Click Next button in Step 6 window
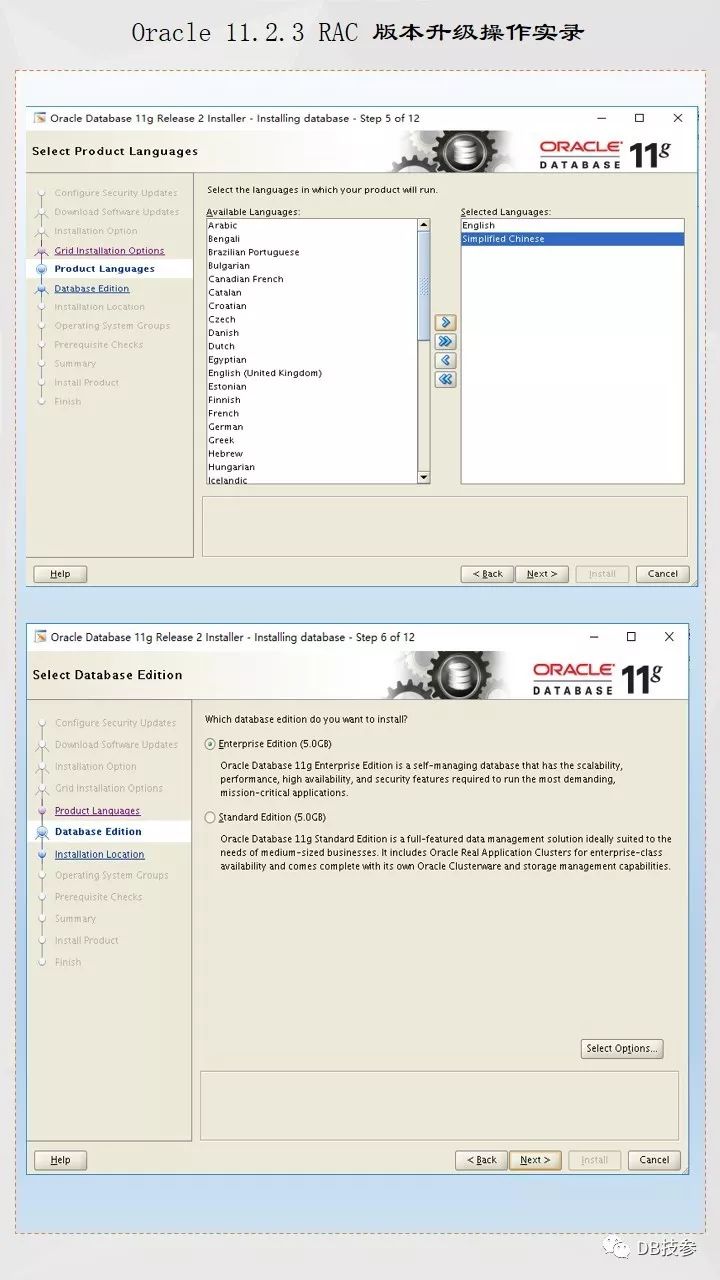This screenshot has height=1280, width=720. coord(535,1160)
